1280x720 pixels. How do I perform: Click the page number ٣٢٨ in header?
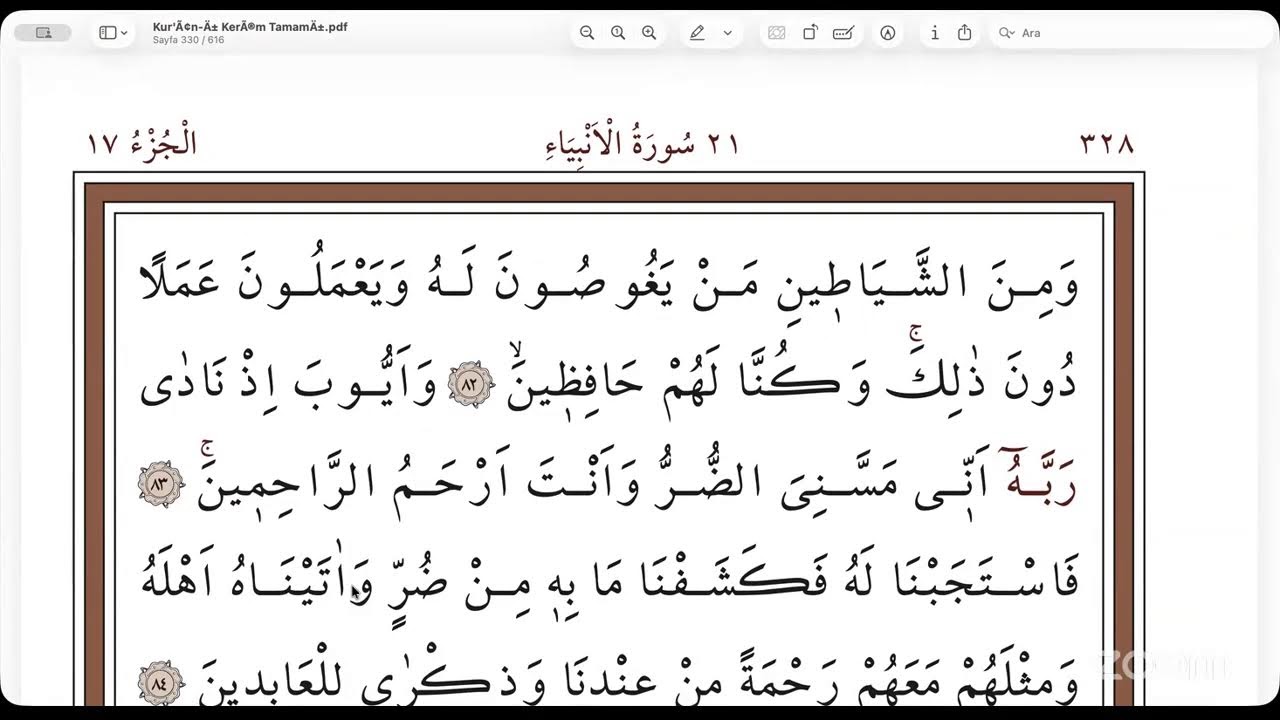point(1107,144)
